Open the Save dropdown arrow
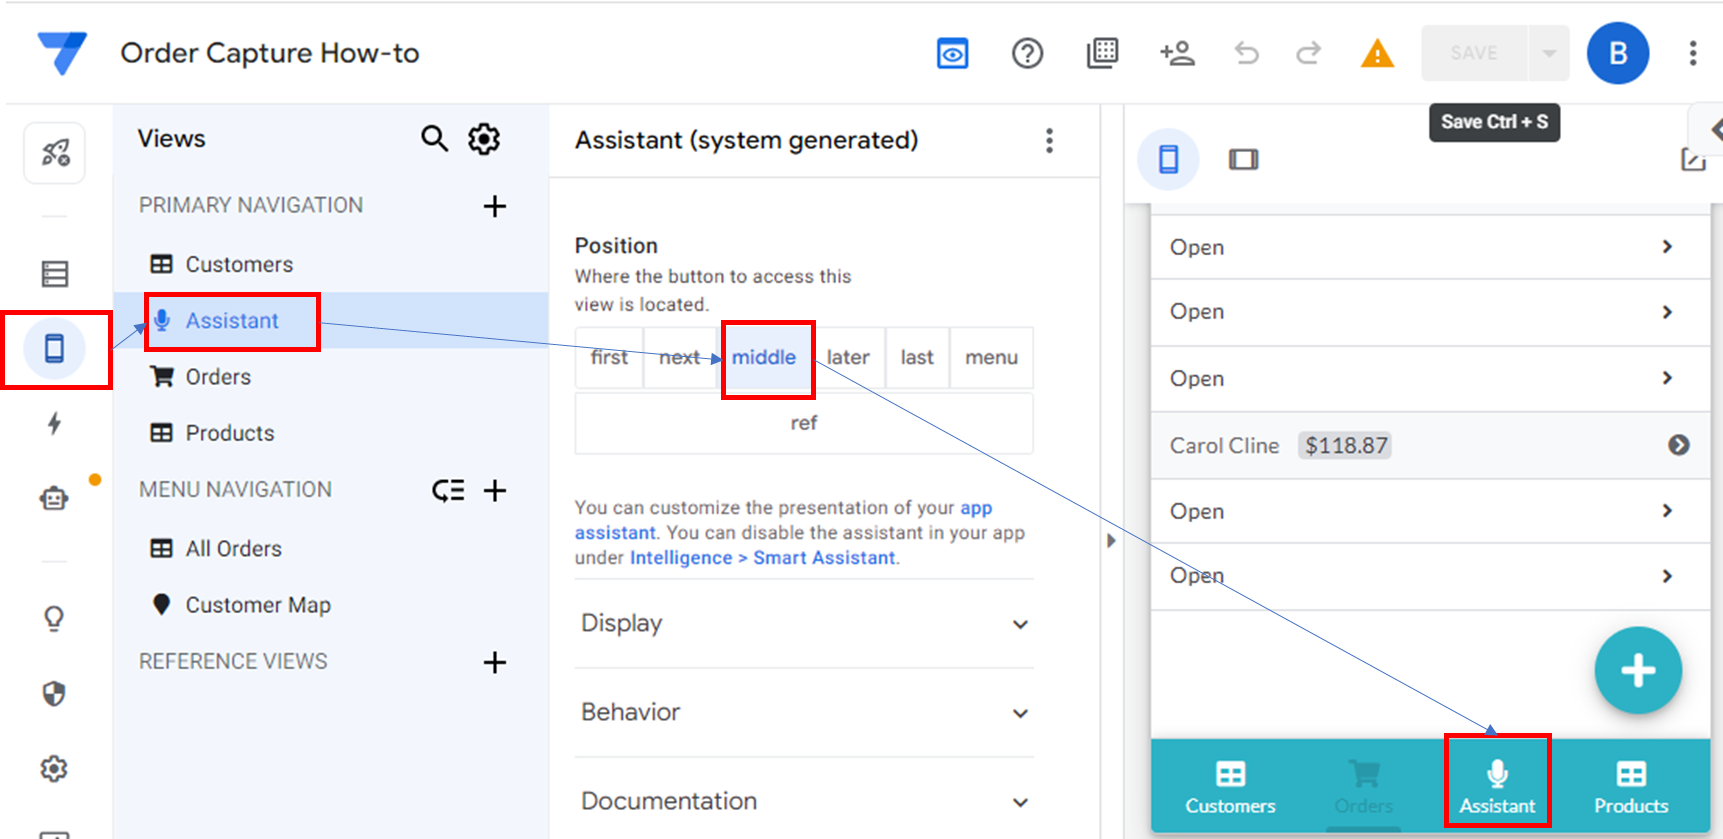Image resolution: width=1723 pixels, height=839 pixels. click(1549, 53)
